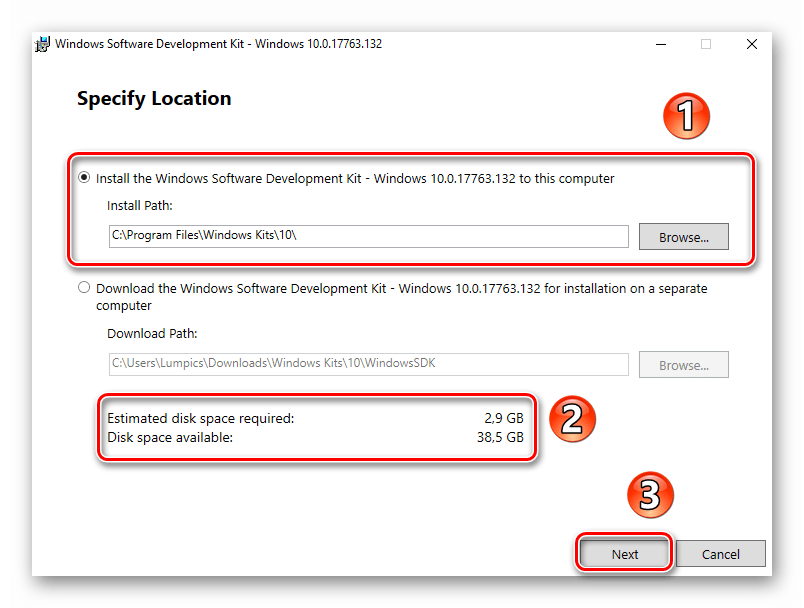Click the window title text
The image size is (804, 608).
click(218, 44)
